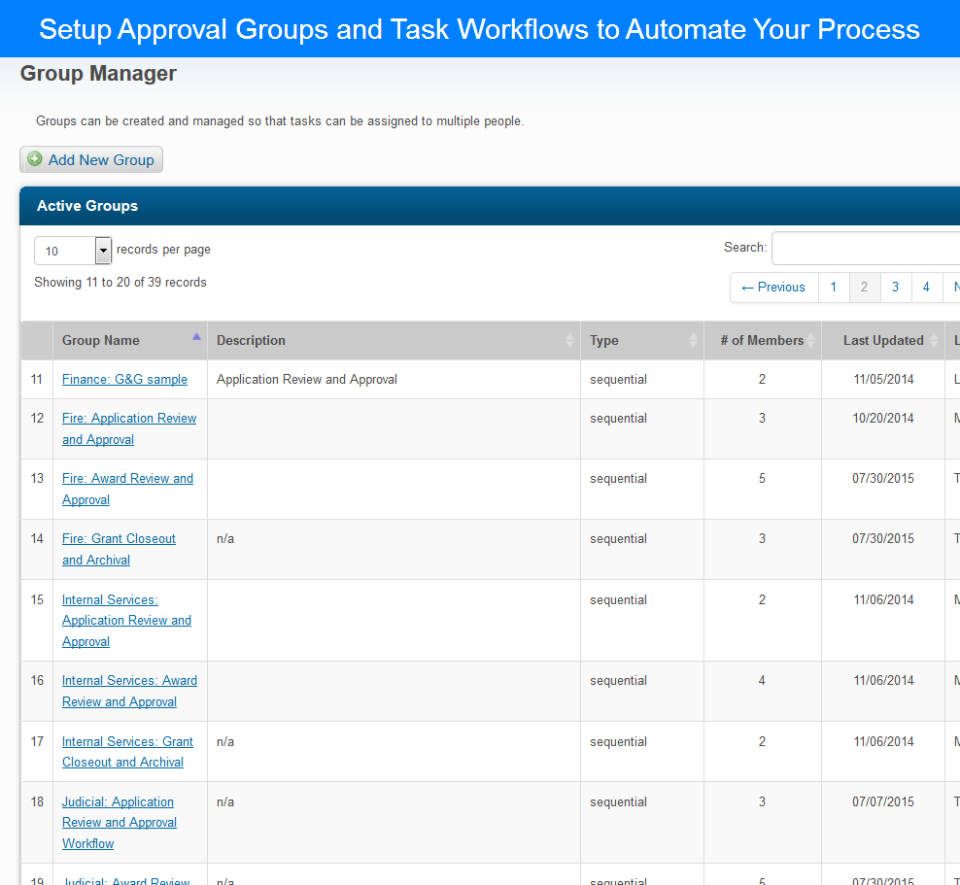Sort by Group Name using the arrow icon
The width and height of the screenshot is (960, 885).
click(x=196, y=337)
